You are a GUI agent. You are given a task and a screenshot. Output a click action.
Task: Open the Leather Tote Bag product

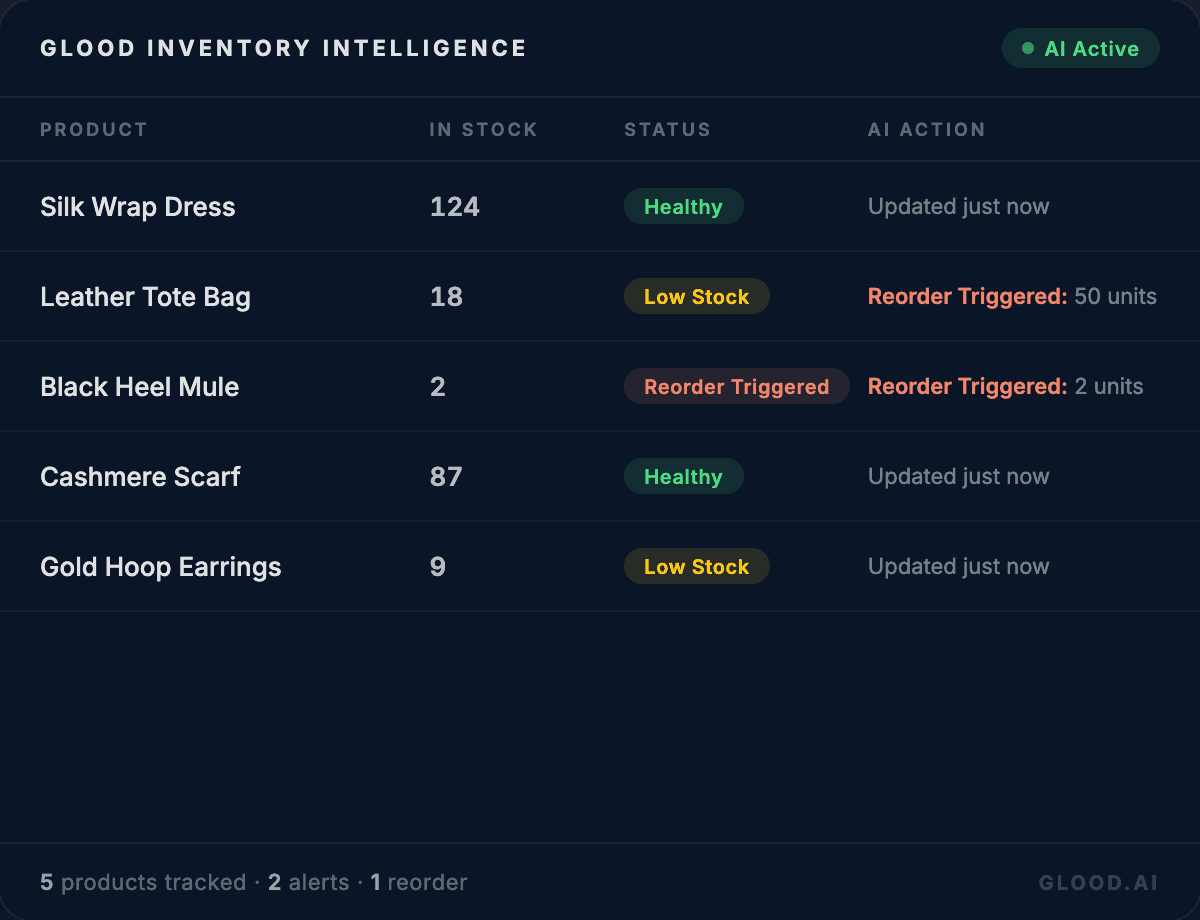point(145,297)
